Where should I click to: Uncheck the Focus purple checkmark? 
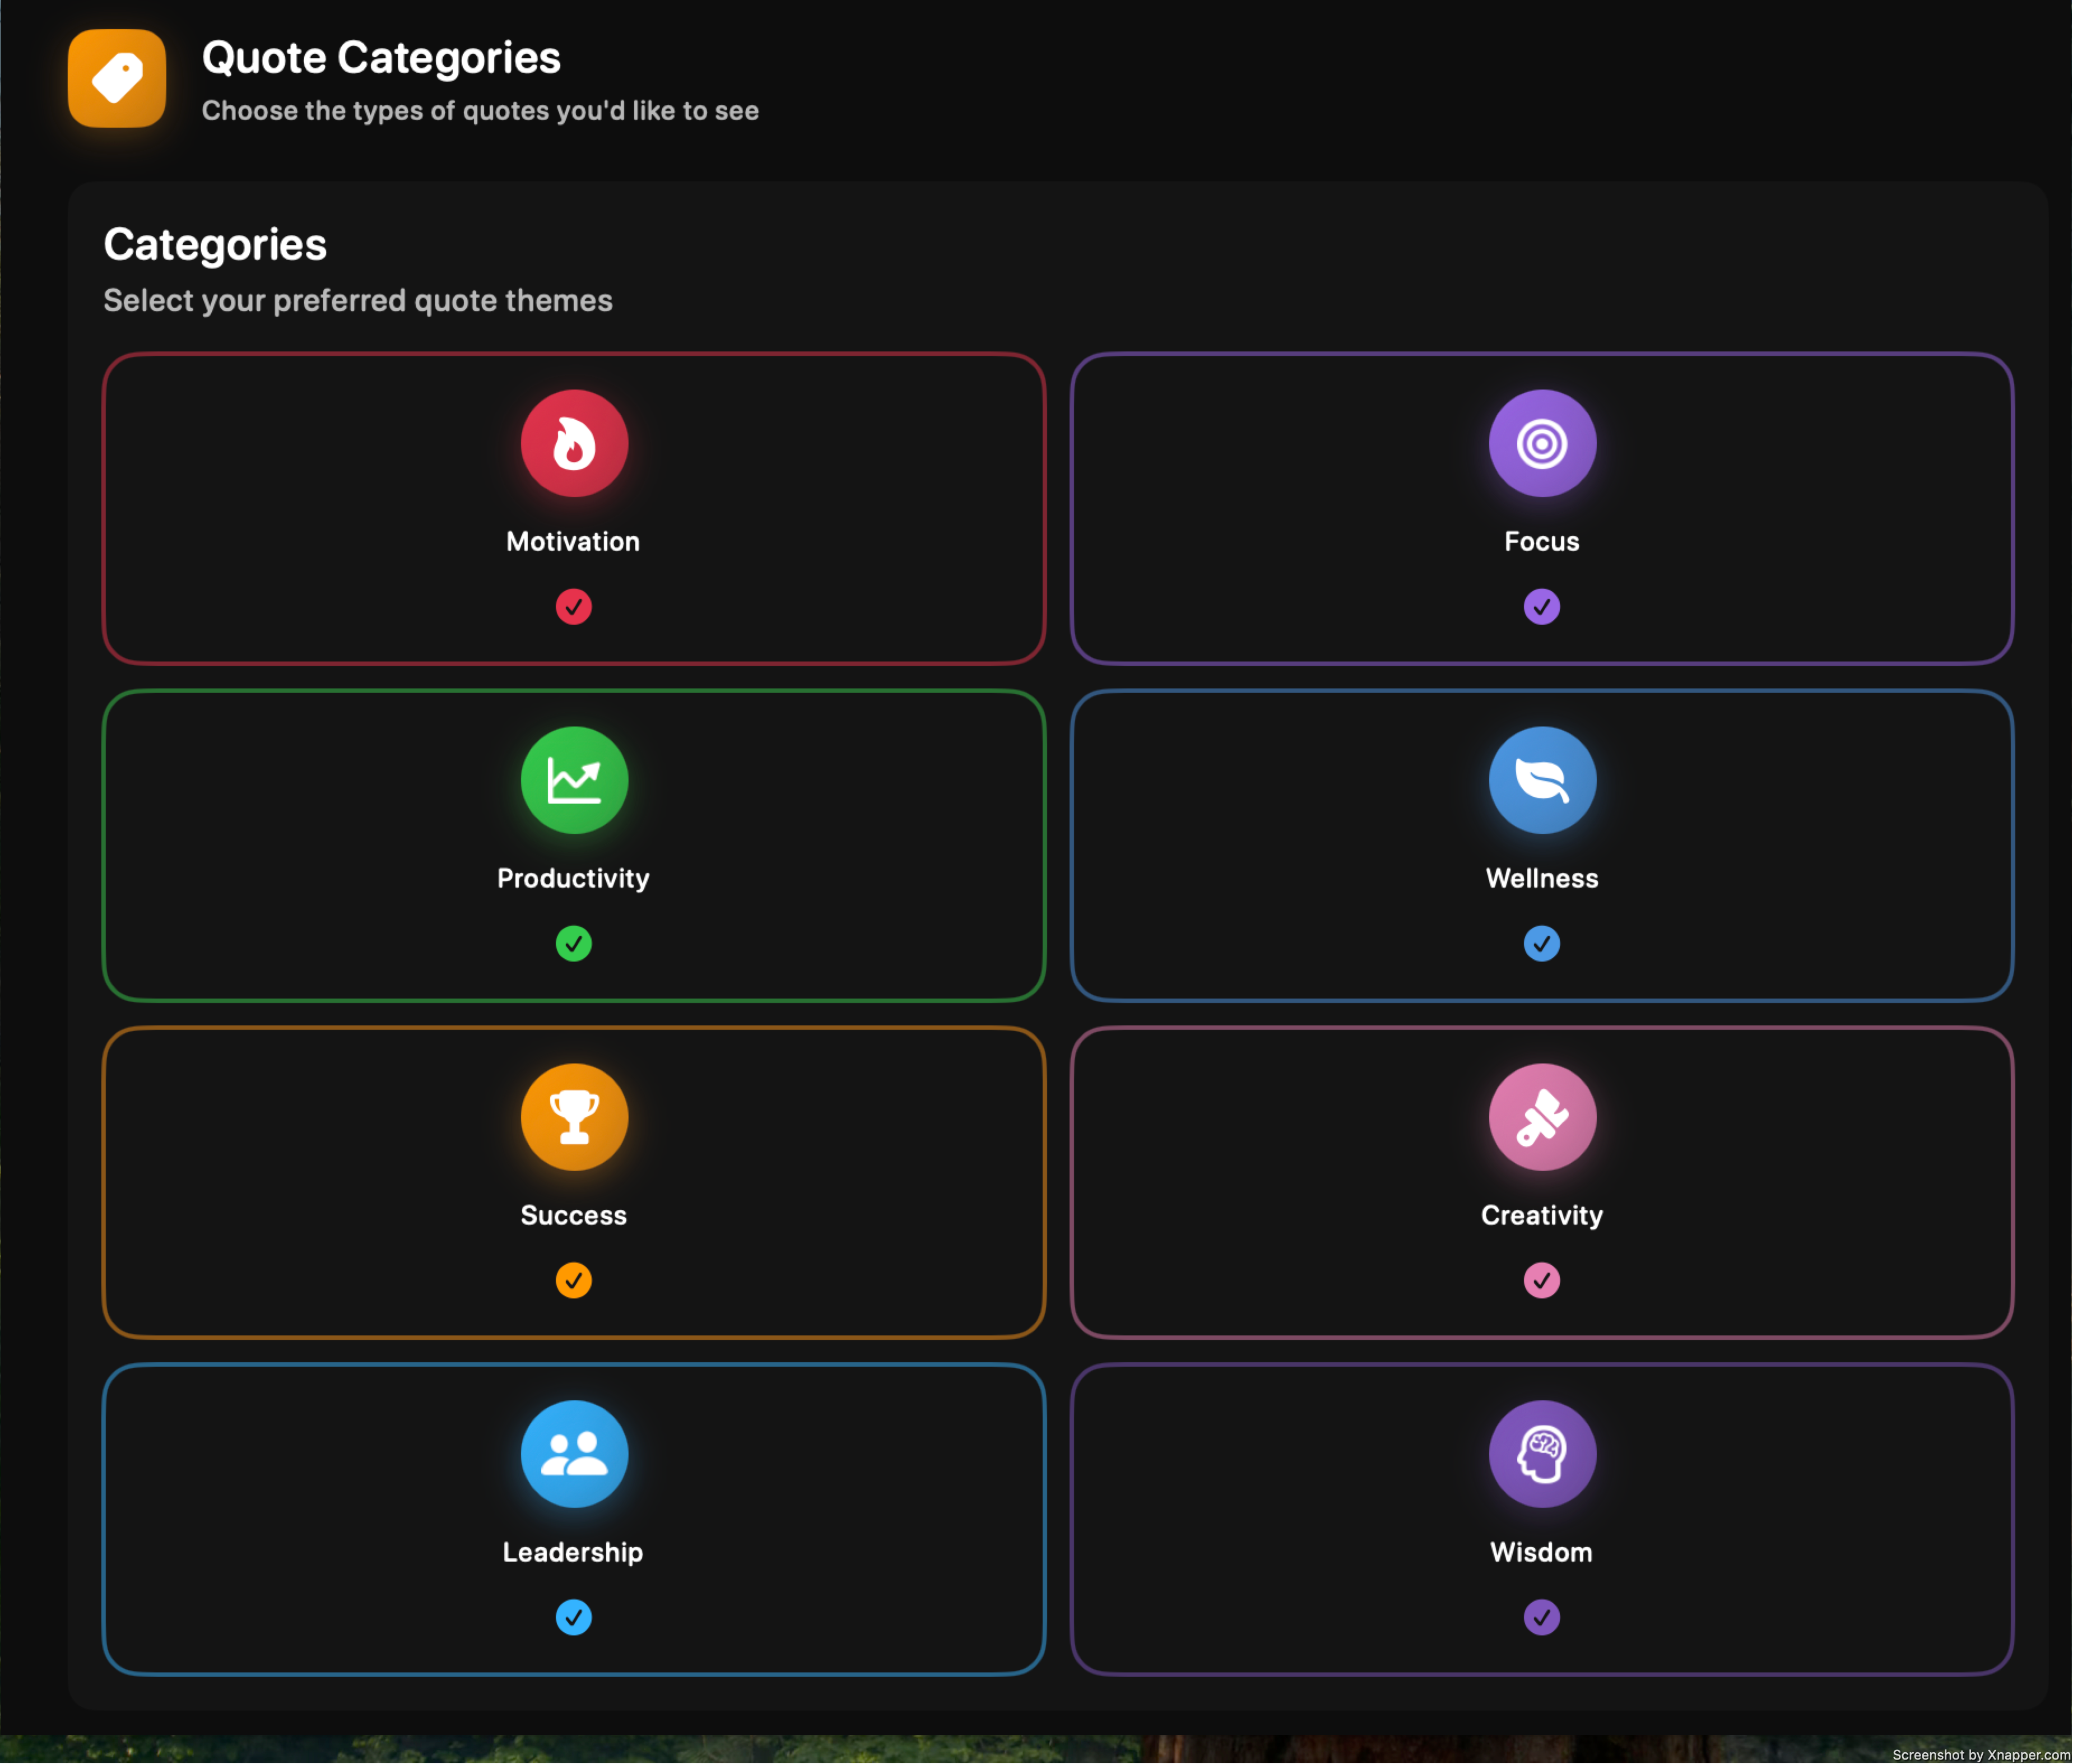(x=1541, y=606)
